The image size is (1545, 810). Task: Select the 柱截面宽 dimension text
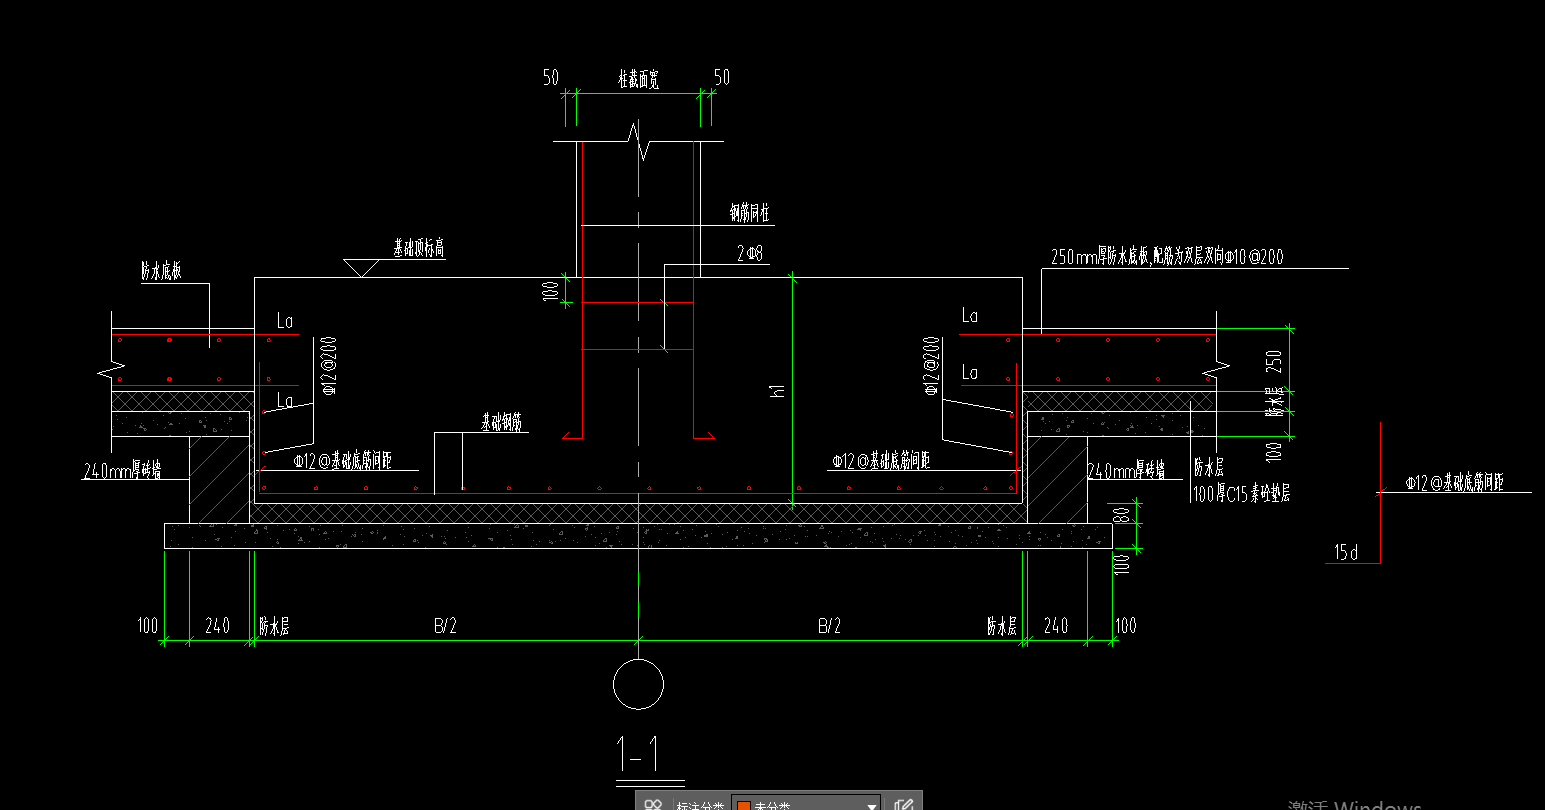pos(638,80)
